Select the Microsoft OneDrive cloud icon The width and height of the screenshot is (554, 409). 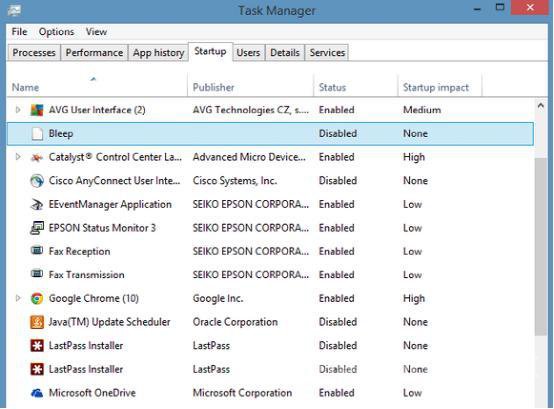[37, 393]
